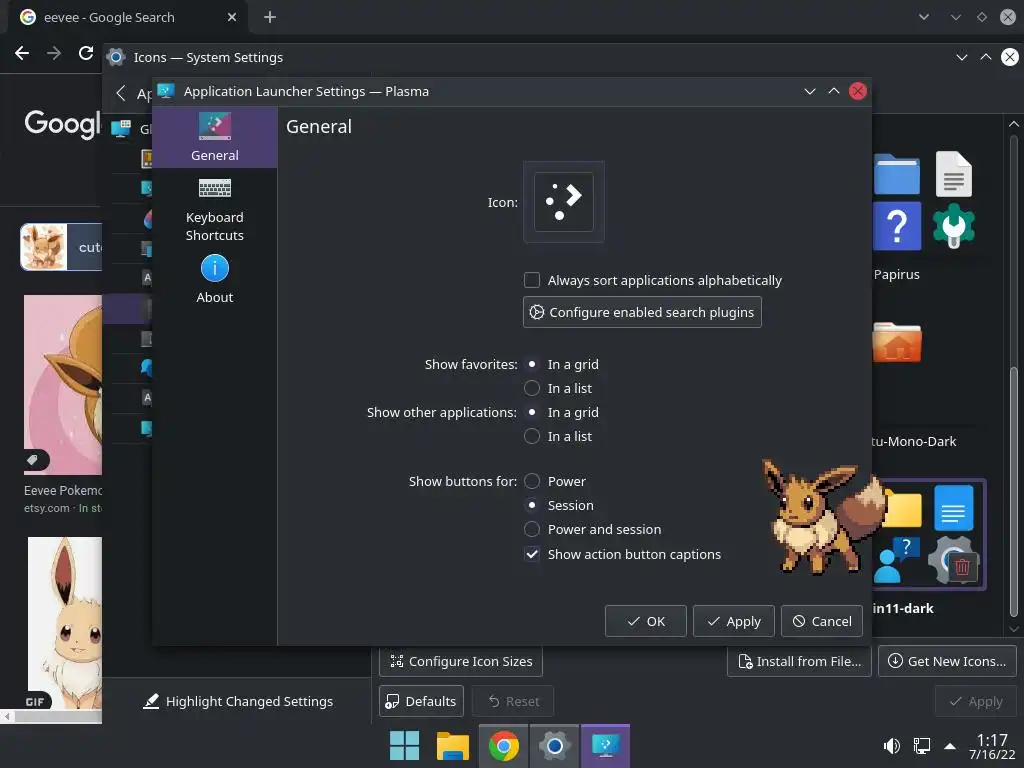
Task: Confirm with the OK button
Action: point(645,621)
